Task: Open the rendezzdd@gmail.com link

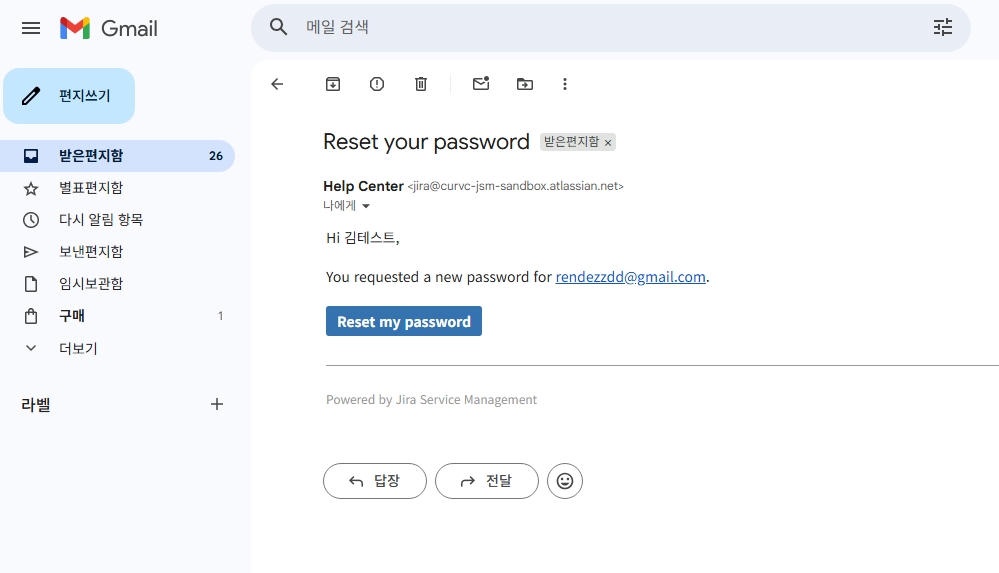Action: point(631,277)
